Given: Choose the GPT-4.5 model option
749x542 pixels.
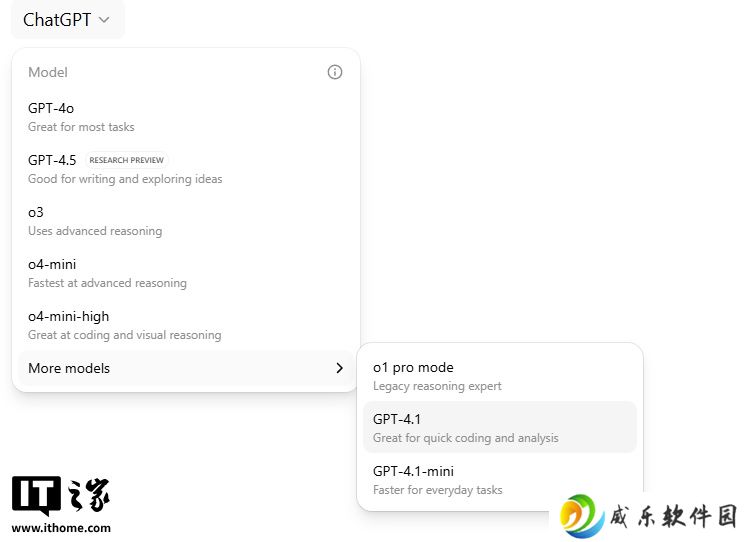Looking at the screenshot, I should click(185, 169).
